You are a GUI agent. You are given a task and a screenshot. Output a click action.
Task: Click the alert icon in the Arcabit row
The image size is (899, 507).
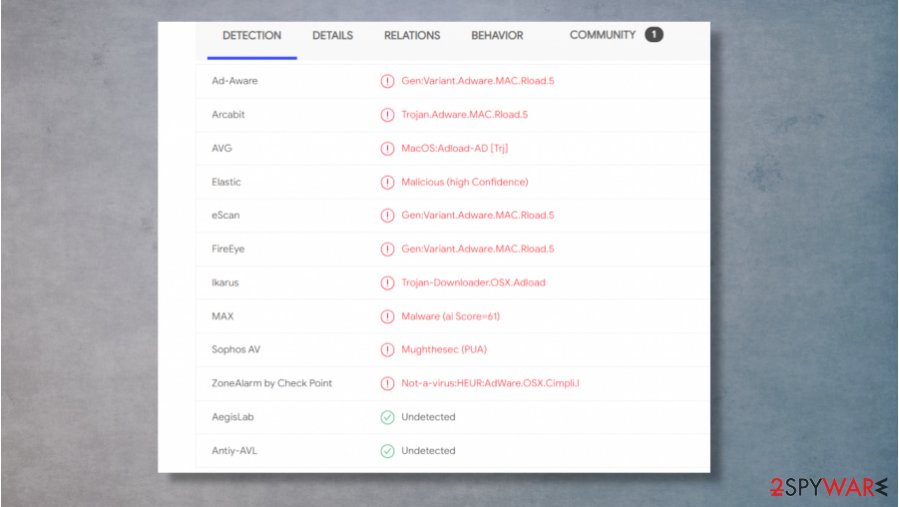[388, 115]
